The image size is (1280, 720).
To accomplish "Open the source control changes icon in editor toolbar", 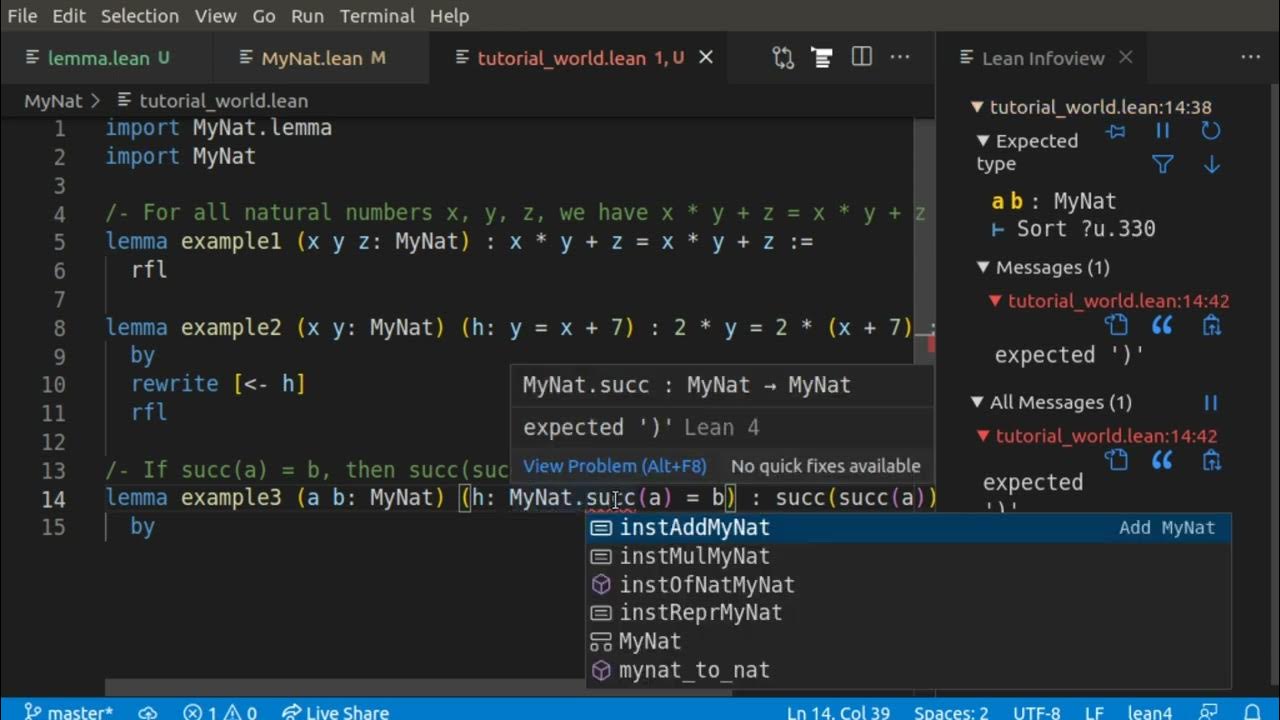I will 783,58.
